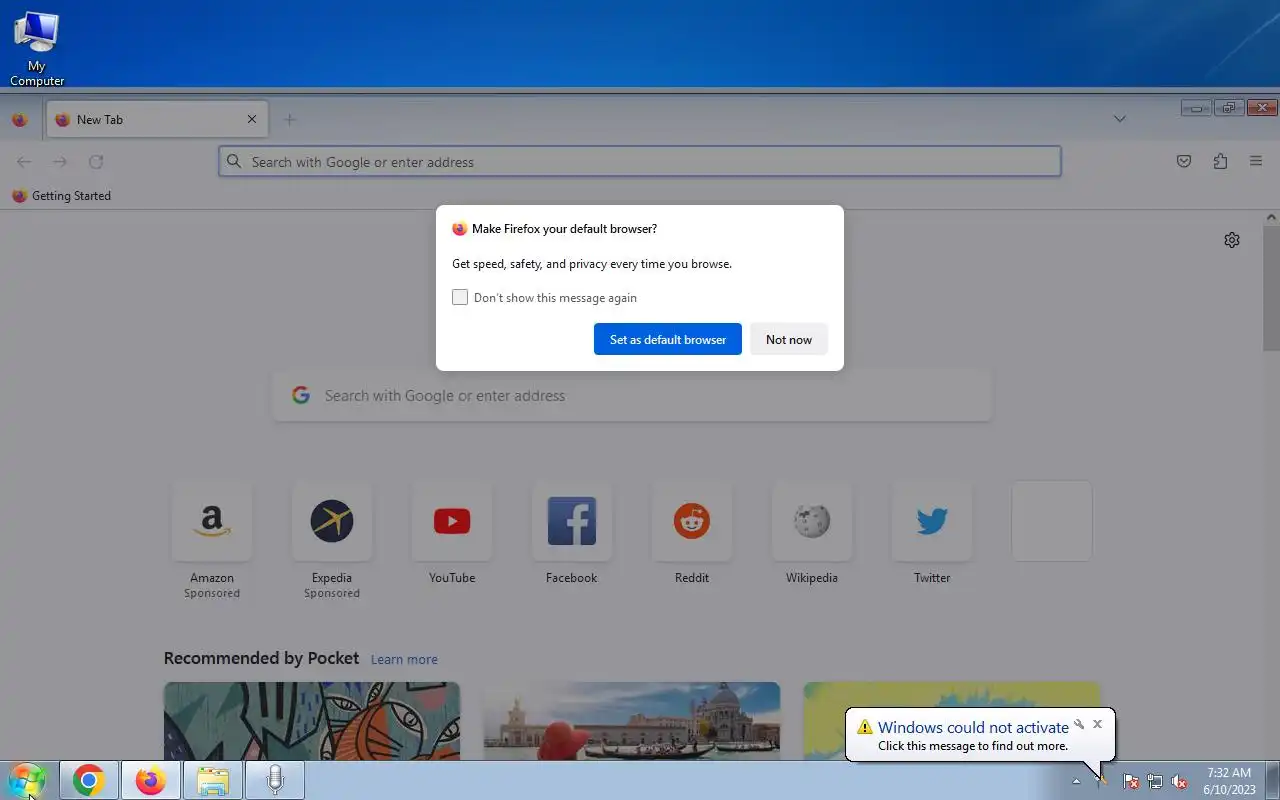Follow the Learn more Pocket link
Viewport: 1280px width, 800px height.
click(x=404, y=659)
